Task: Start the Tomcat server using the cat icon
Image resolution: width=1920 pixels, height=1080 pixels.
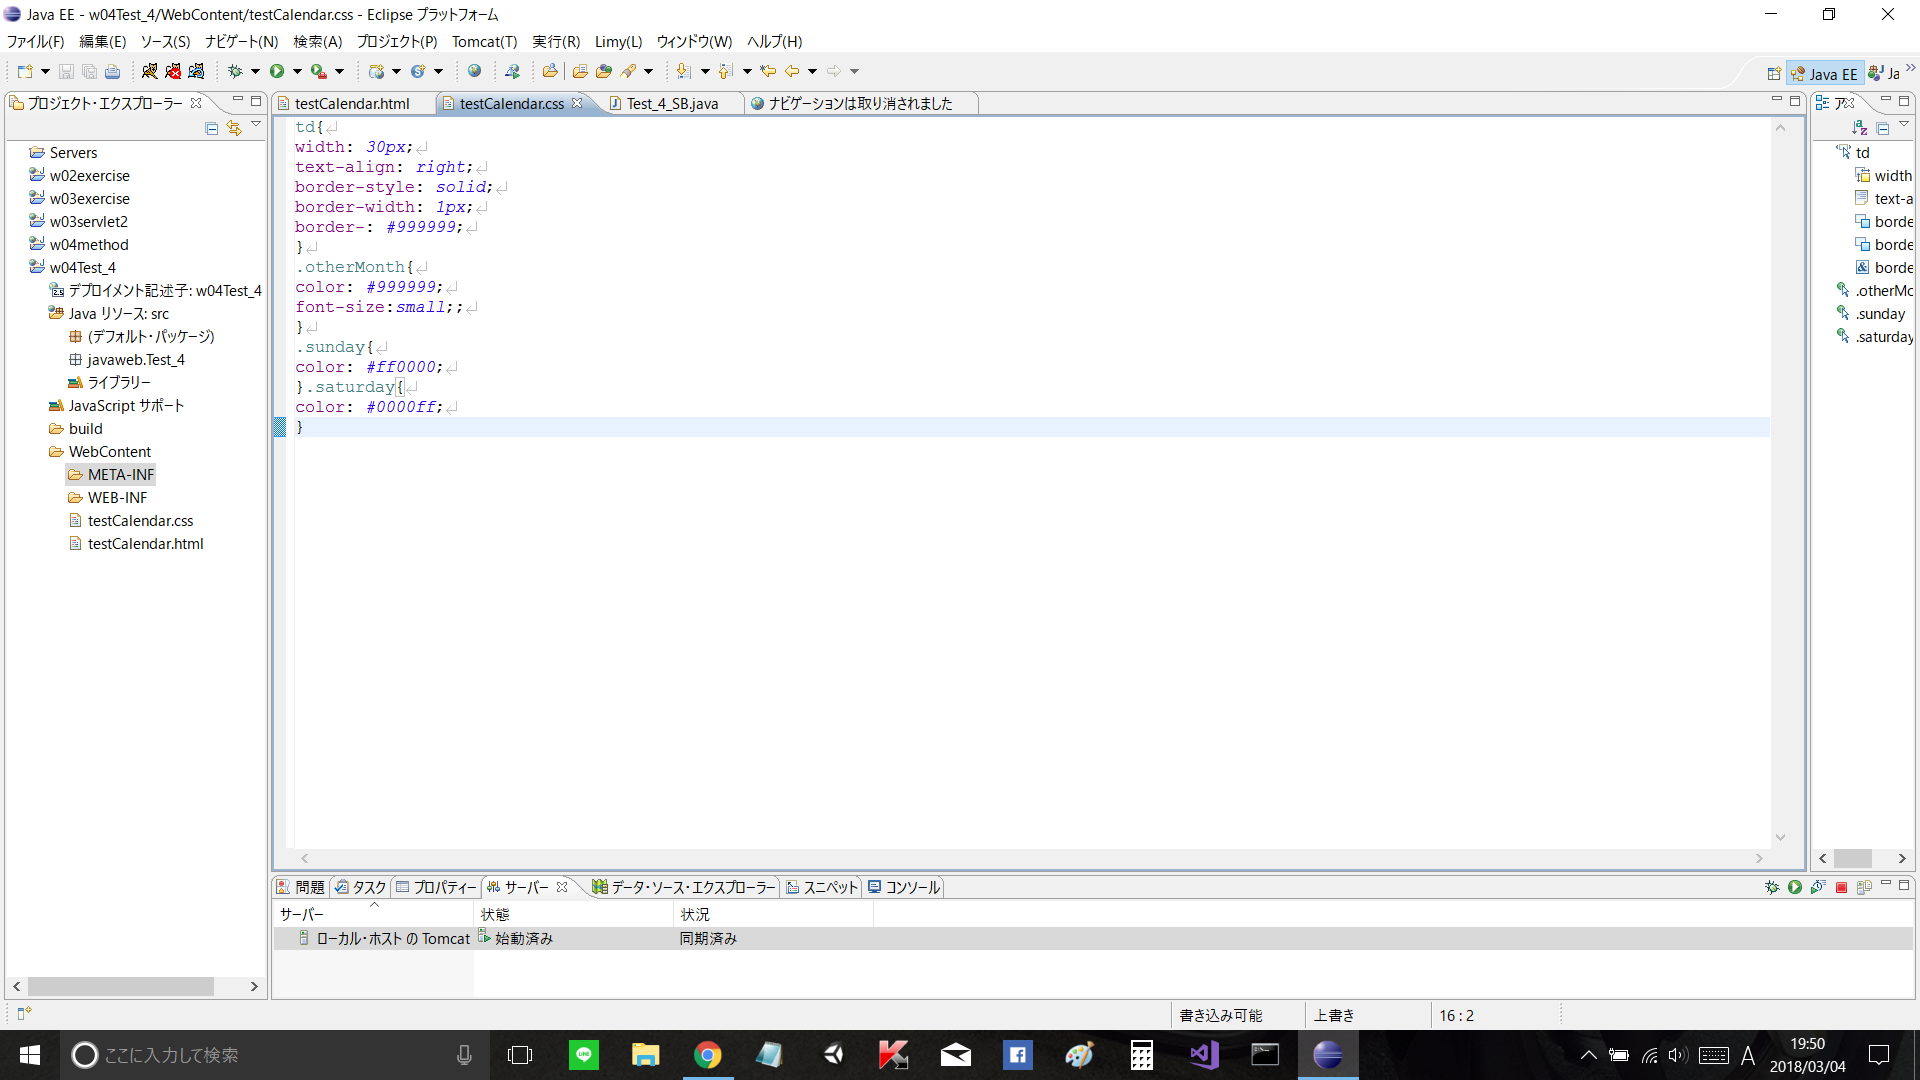Action: click(149, 71)
